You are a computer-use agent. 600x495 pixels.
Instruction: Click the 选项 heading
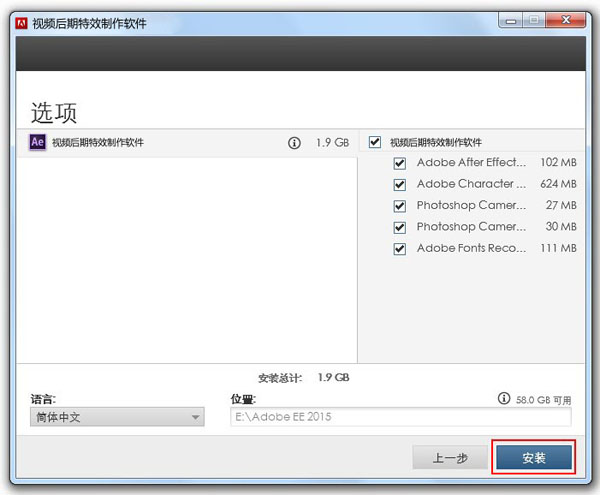click(54, 113)
